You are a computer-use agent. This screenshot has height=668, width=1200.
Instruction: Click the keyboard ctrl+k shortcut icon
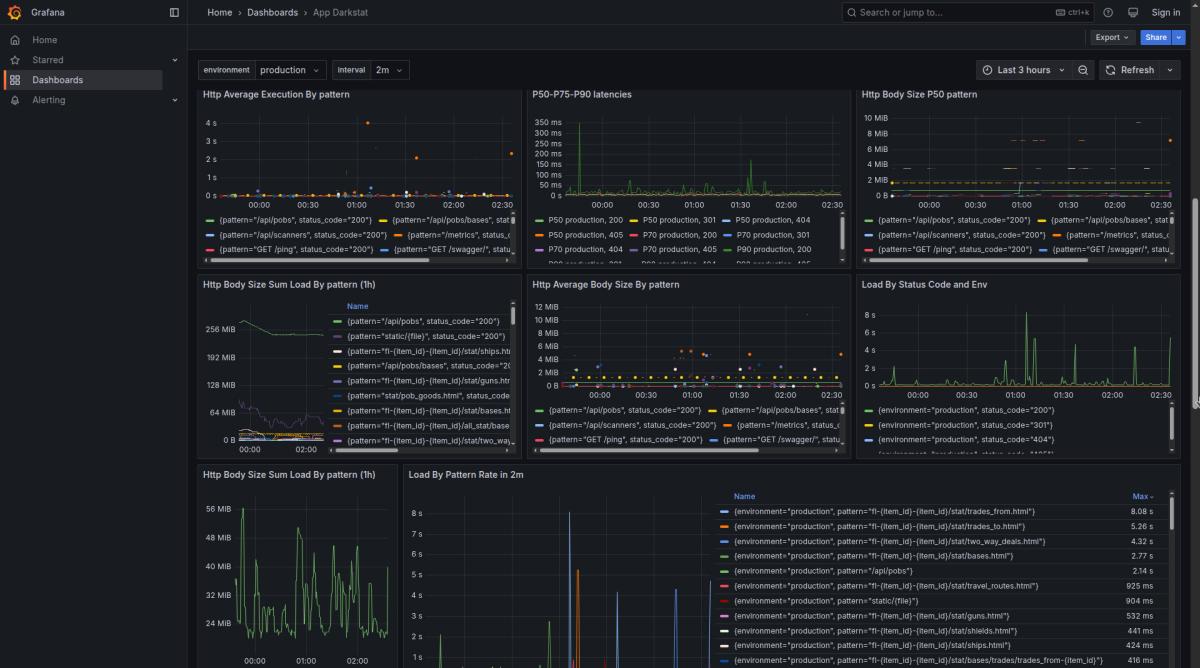click(x=1073, y=12)
